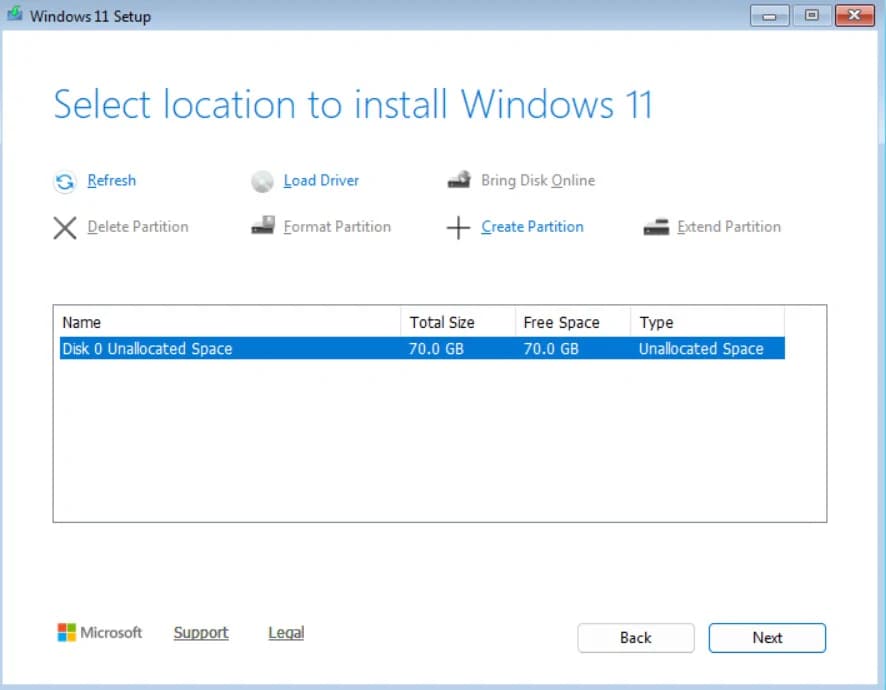The image size is (886, 690).
Task: Click the 70.0 GB Free Space cell
Action: (x=551, y=349)
